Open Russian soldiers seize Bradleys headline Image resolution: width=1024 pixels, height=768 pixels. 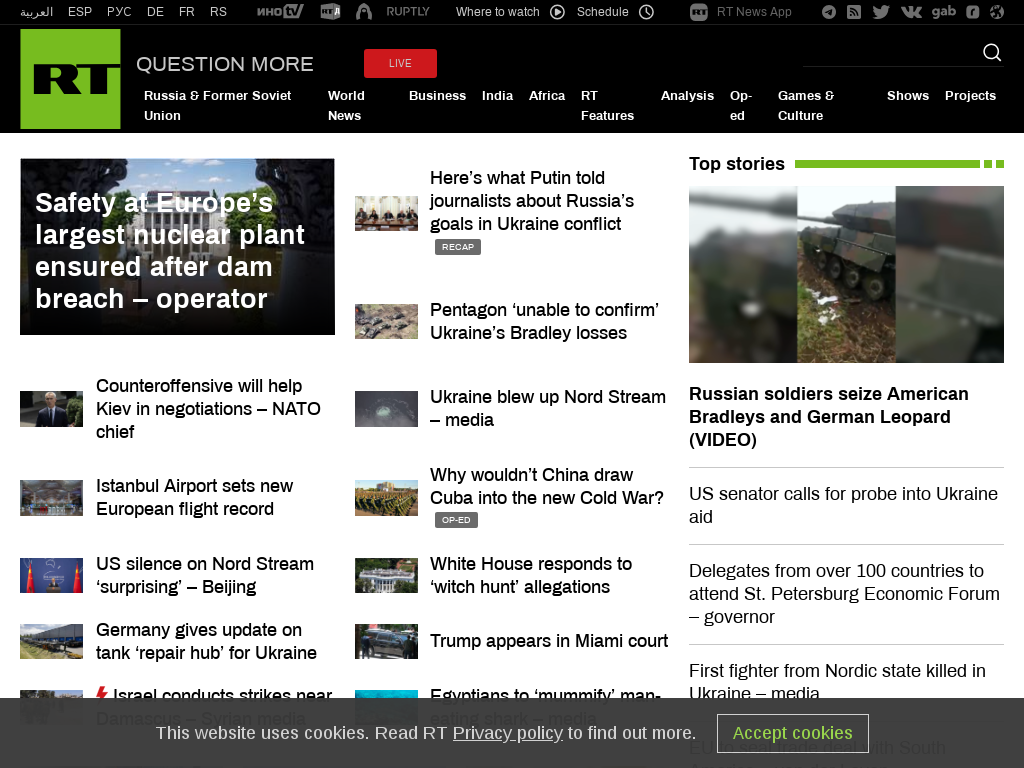[829, 417]
